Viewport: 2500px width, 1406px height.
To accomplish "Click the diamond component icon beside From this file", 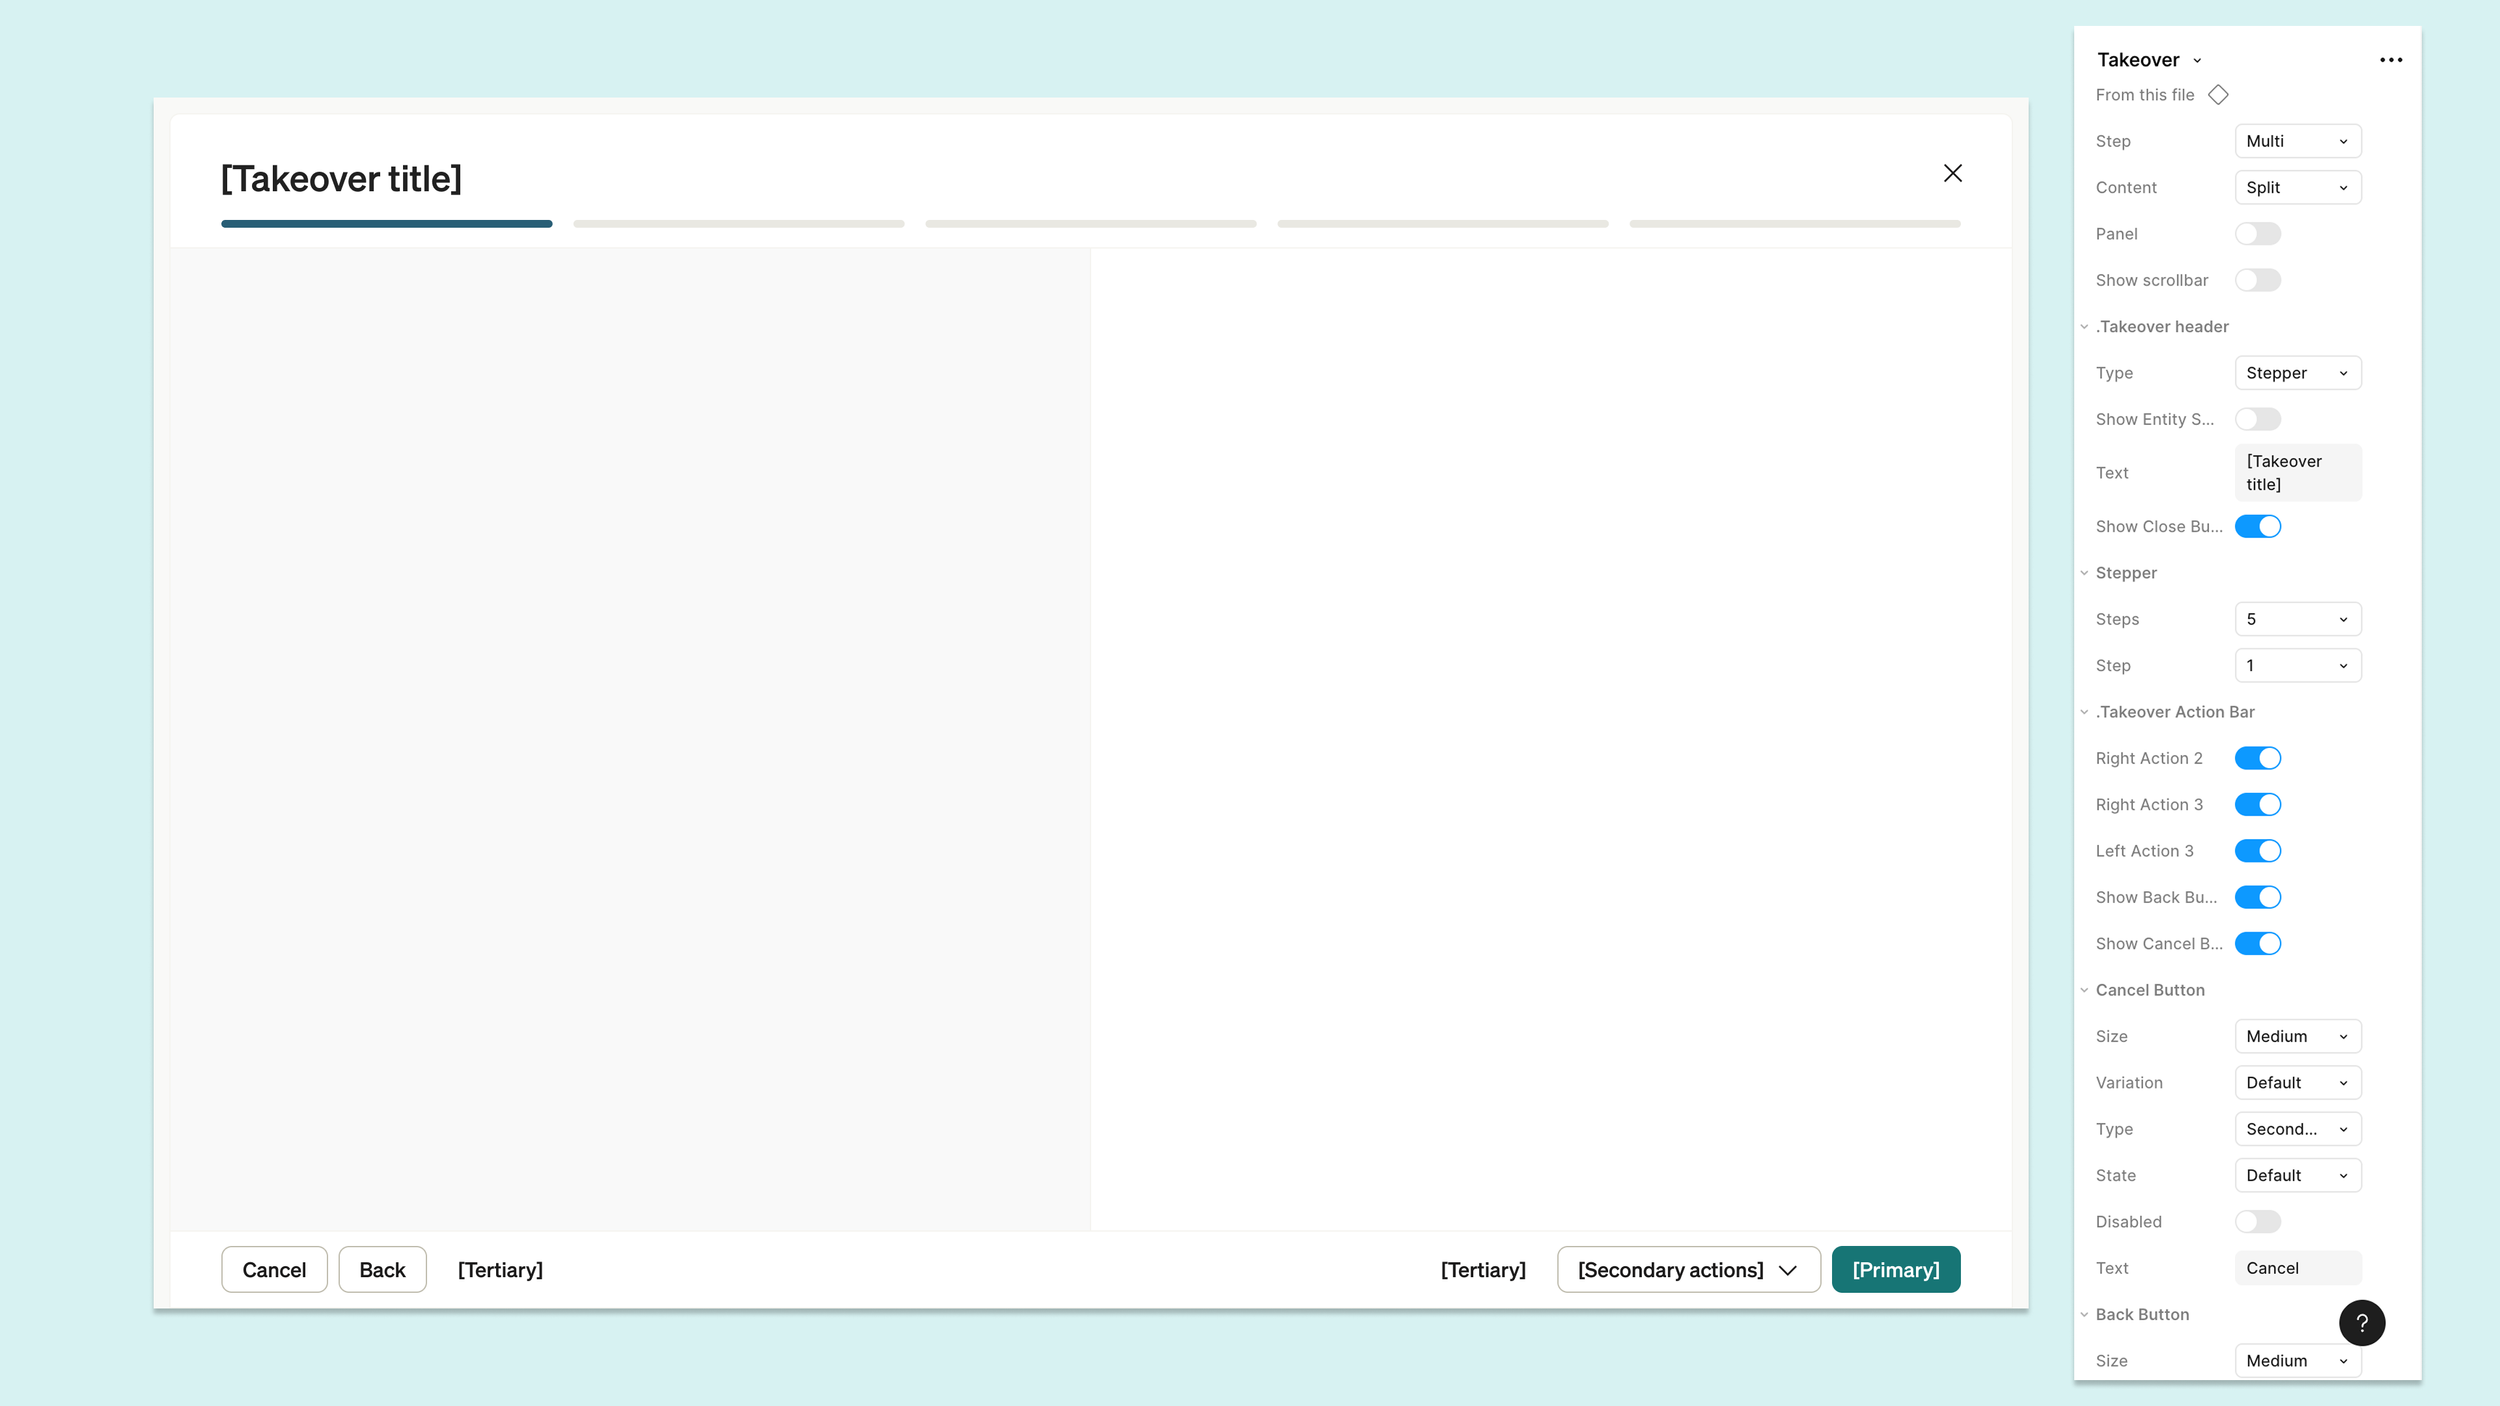I will 2218,95.
